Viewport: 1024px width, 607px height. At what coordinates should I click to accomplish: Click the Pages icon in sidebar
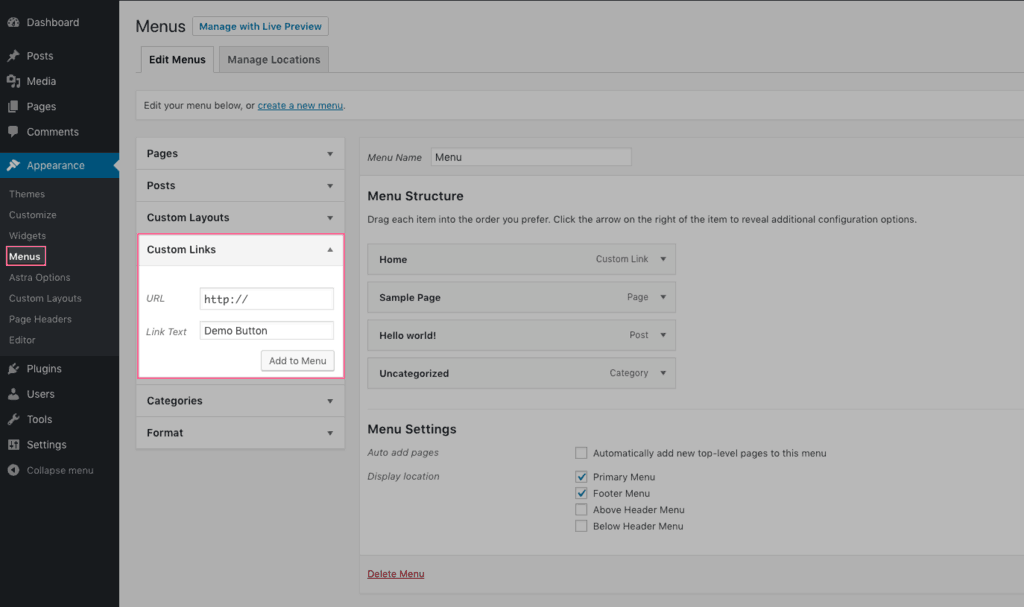coord(13,107)
